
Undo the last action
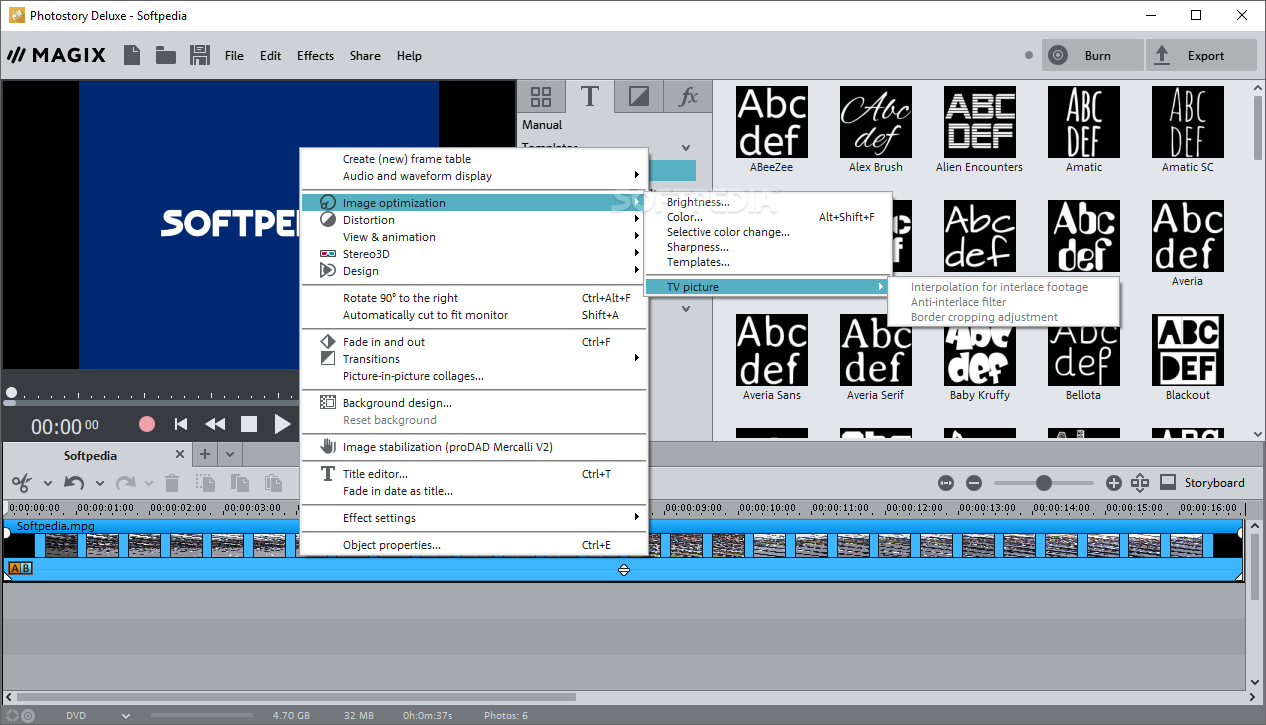pos(74,483)
